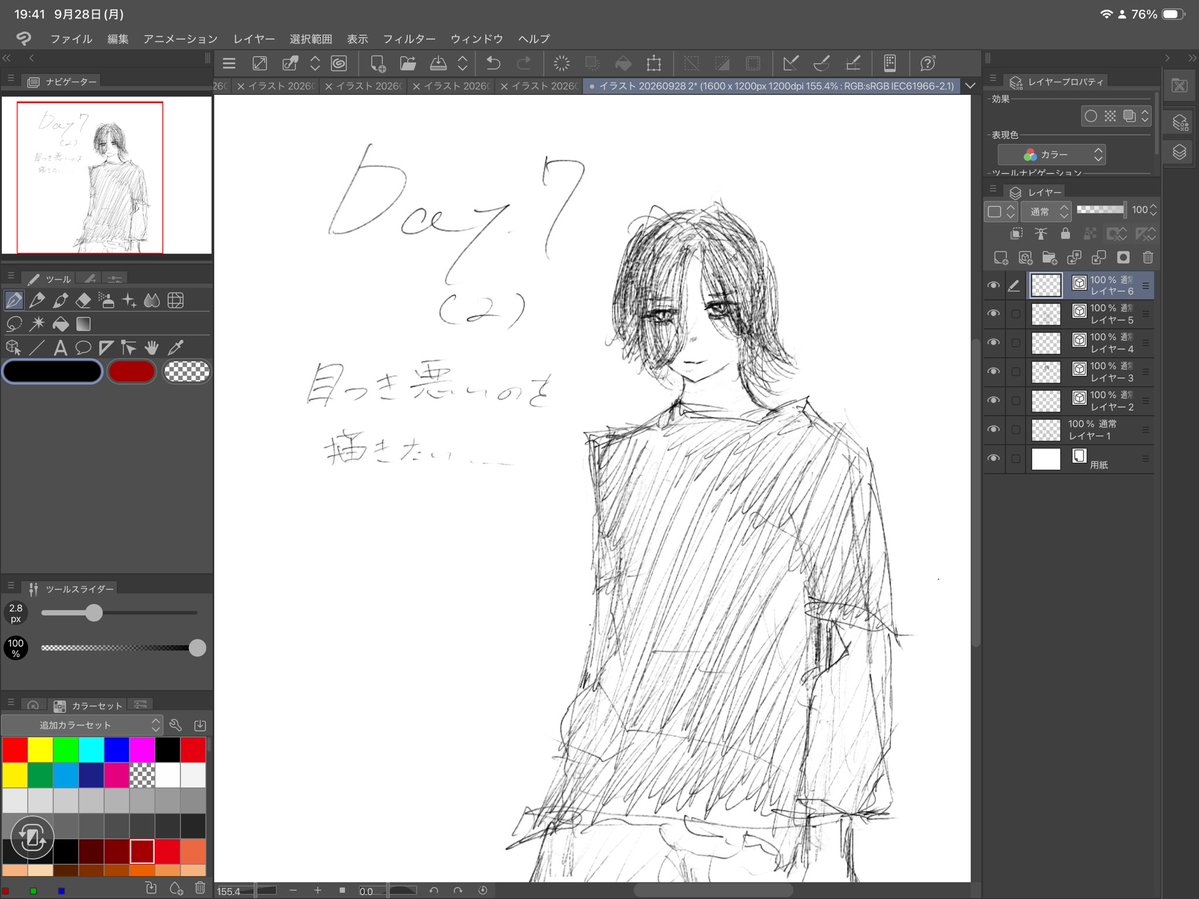This screenshot has height=899, width=1199.
Task: Select the Text tool icon
Action: click(60, 348)
